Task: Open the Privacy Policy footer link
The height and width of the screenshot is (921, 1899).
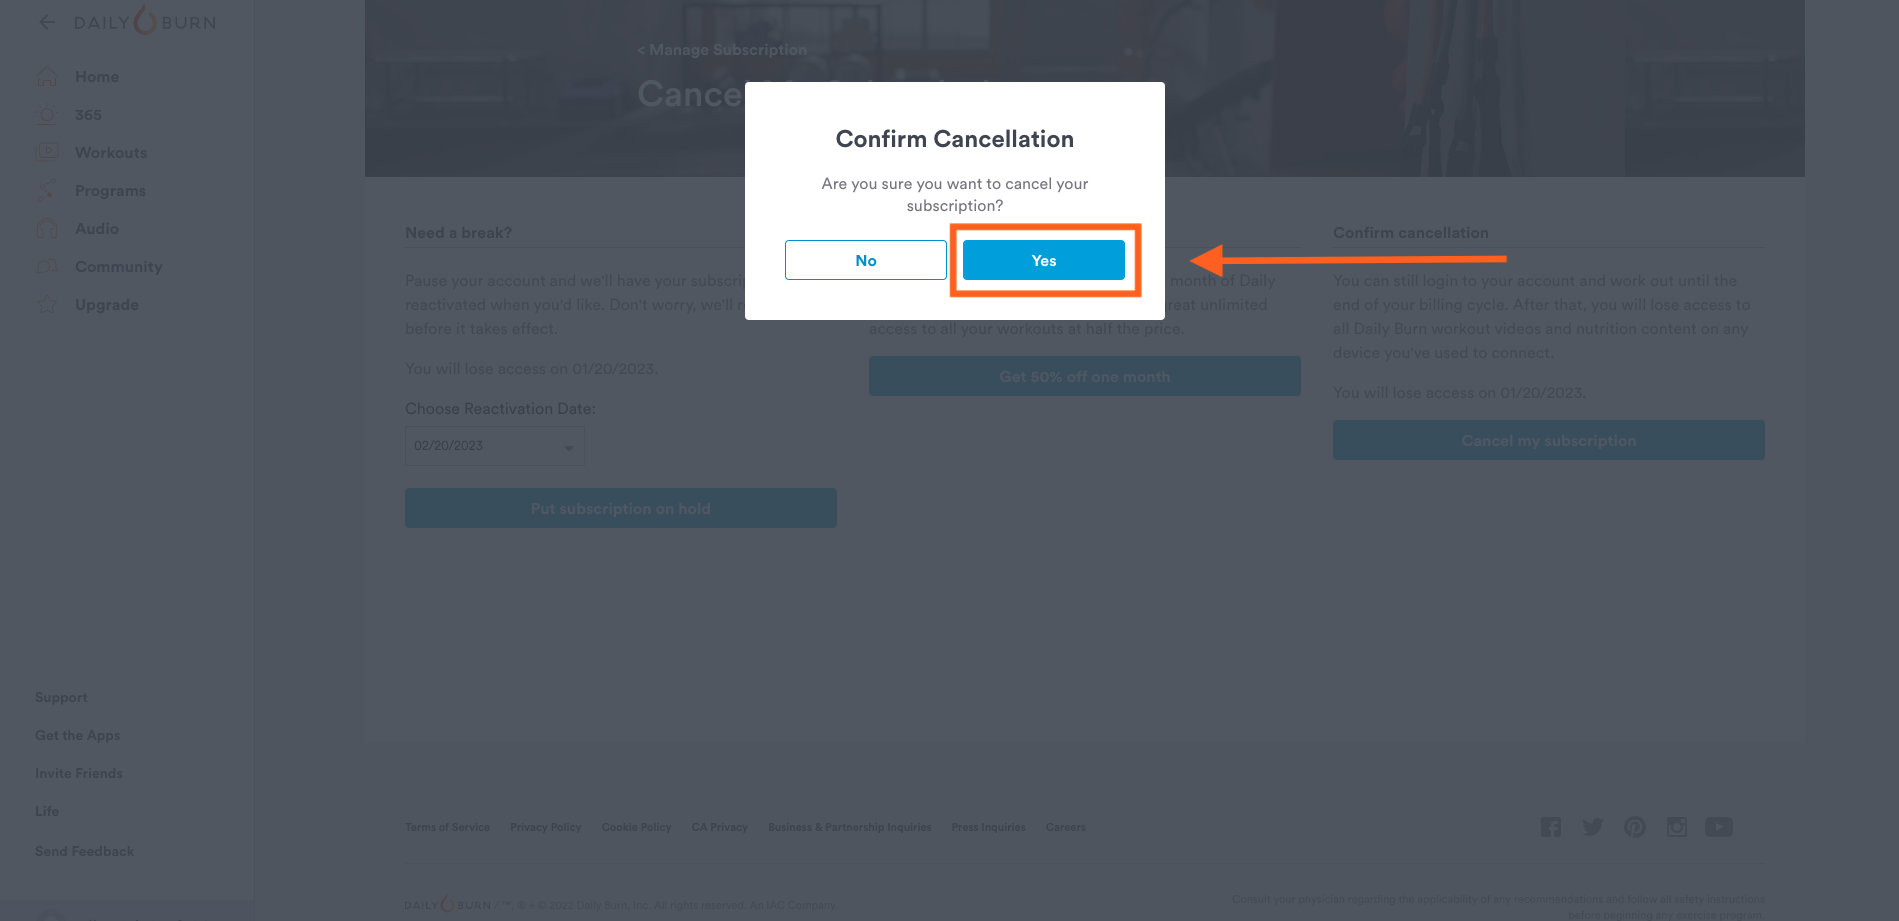Action: (546, 827)
